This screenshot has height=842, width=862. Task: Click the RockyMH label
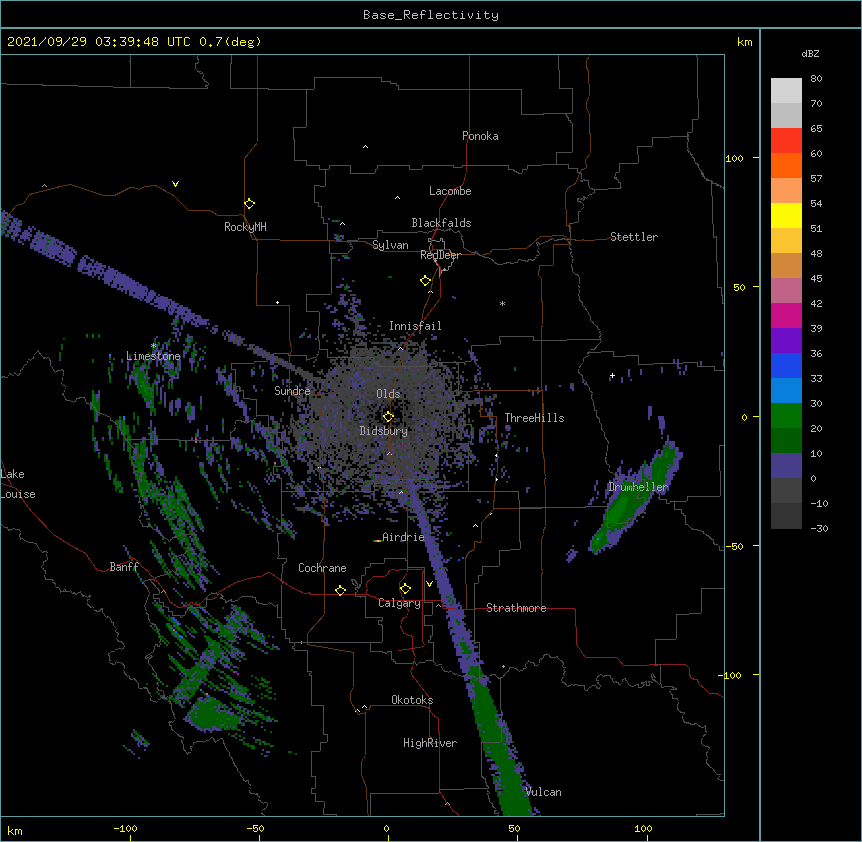point(245,227)
